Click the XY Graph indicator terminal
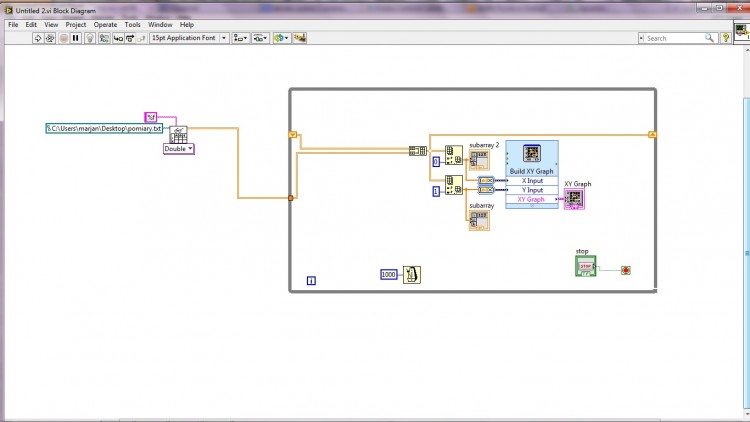 point(574,199)
